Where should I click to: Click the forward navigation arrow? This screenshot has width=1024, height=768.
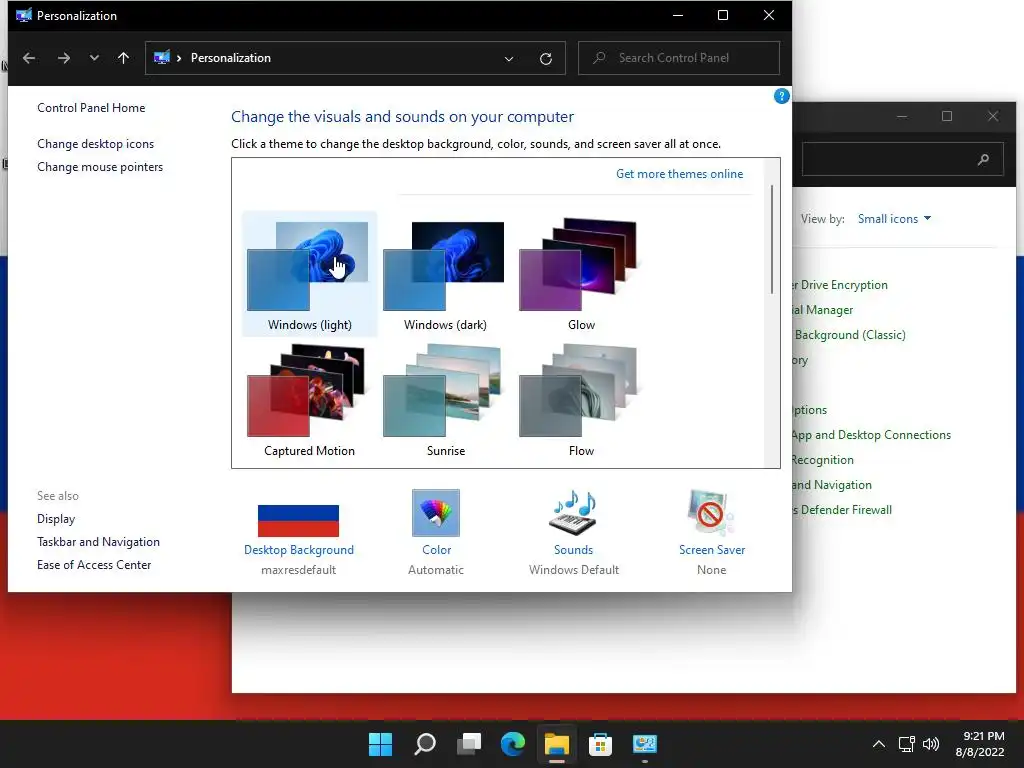pyautogui.click(x=63, y=58)
